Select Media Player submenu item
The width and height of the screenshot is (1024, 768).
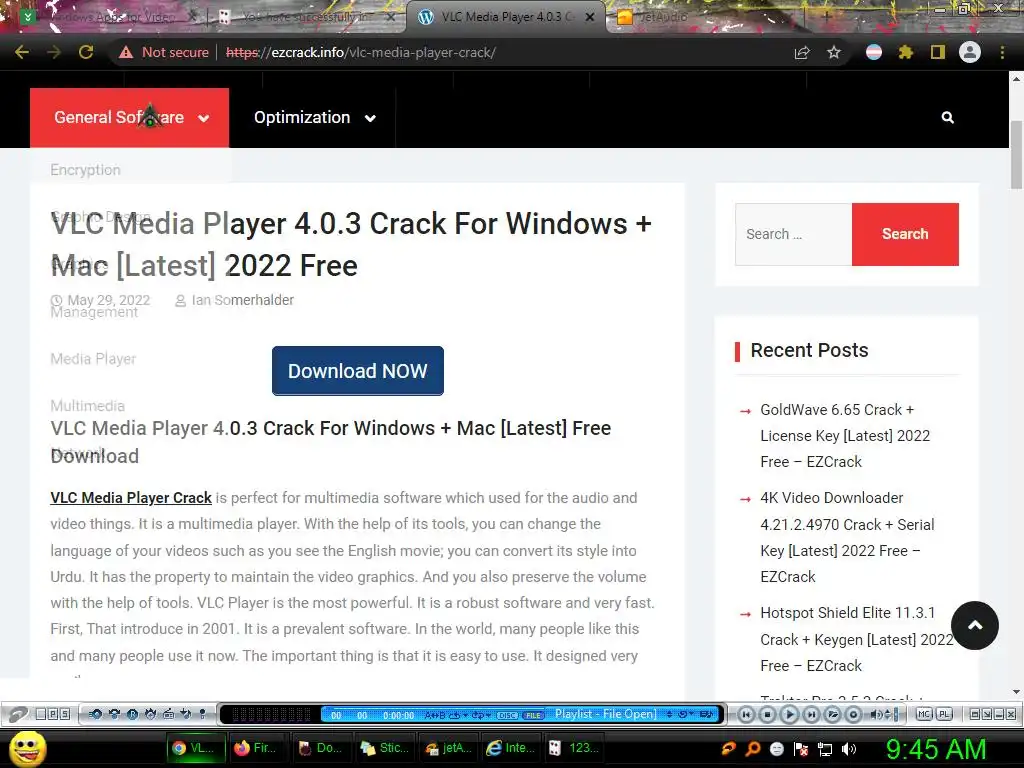93,359
